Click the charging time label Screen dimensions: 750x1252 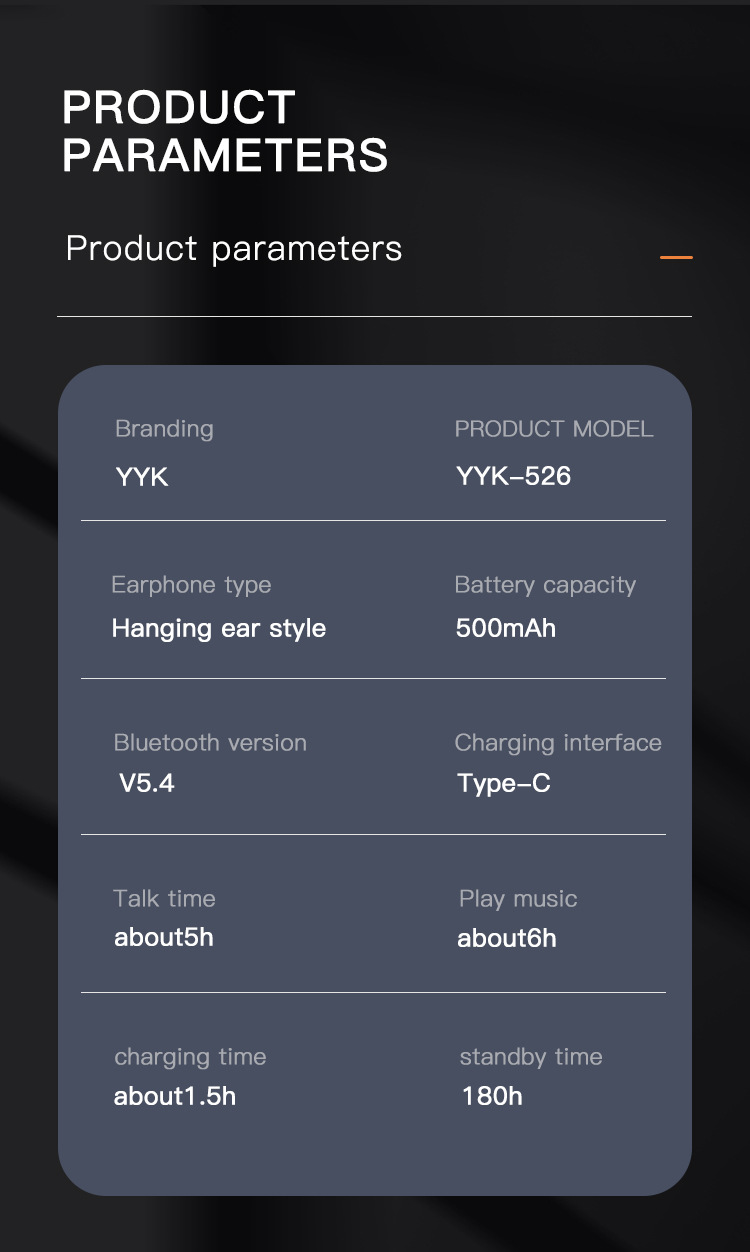pyautogui.click(x=190, y=1057)
